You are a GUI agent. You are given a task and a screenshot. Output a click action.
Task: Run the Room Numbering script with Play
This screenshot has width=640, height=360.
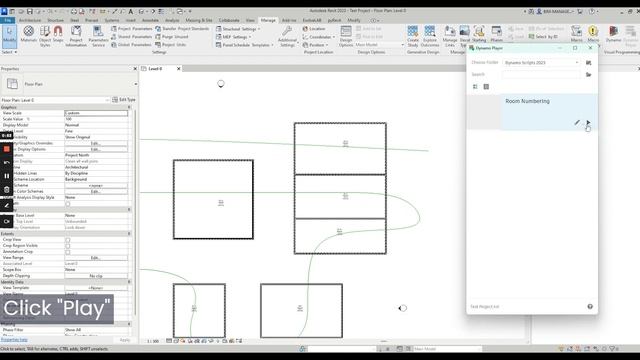(x=588, y=122)
